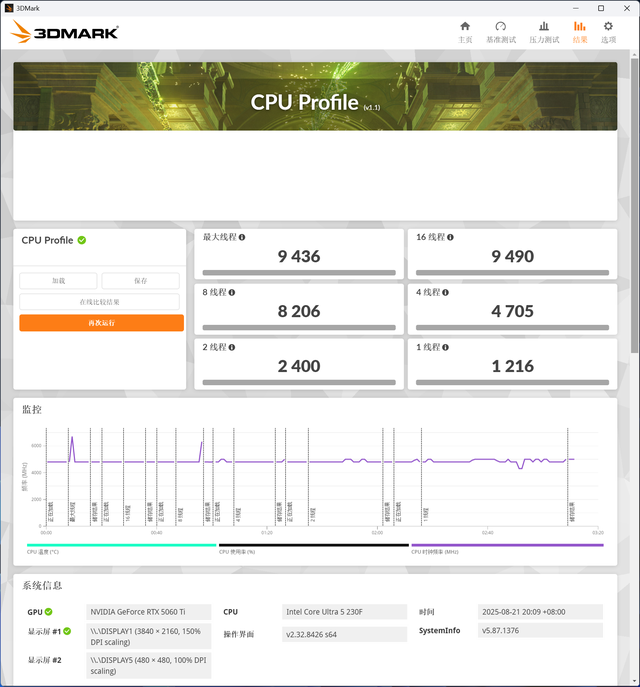Click the System Info (系统信息) heading
This screenshot has width=640, height=687.
point(42,585)
